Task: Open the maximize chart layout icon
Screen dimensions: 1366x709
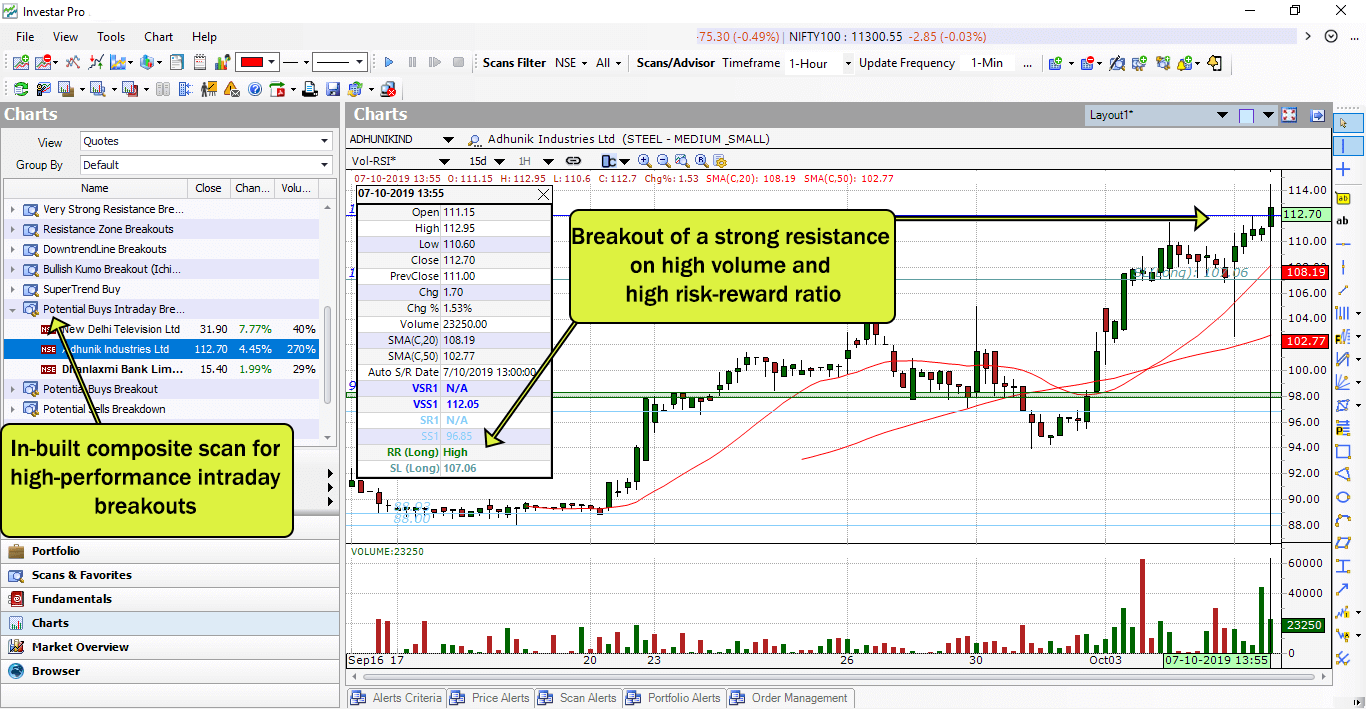Action: [1289, 115]
